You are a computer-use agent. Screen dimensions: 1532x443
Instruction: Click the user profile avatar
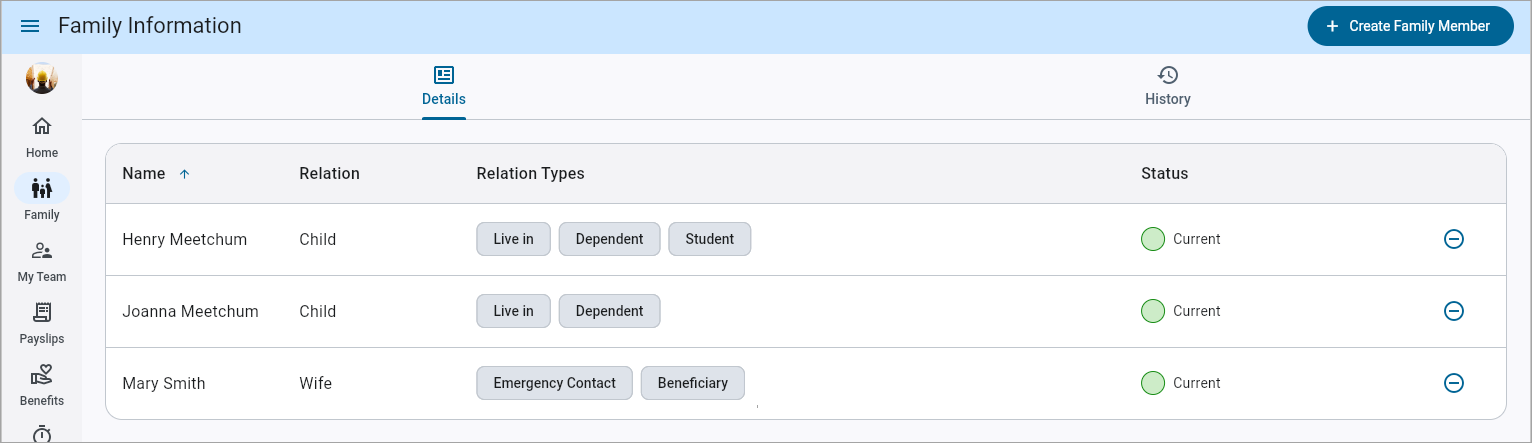coord(41,78)
